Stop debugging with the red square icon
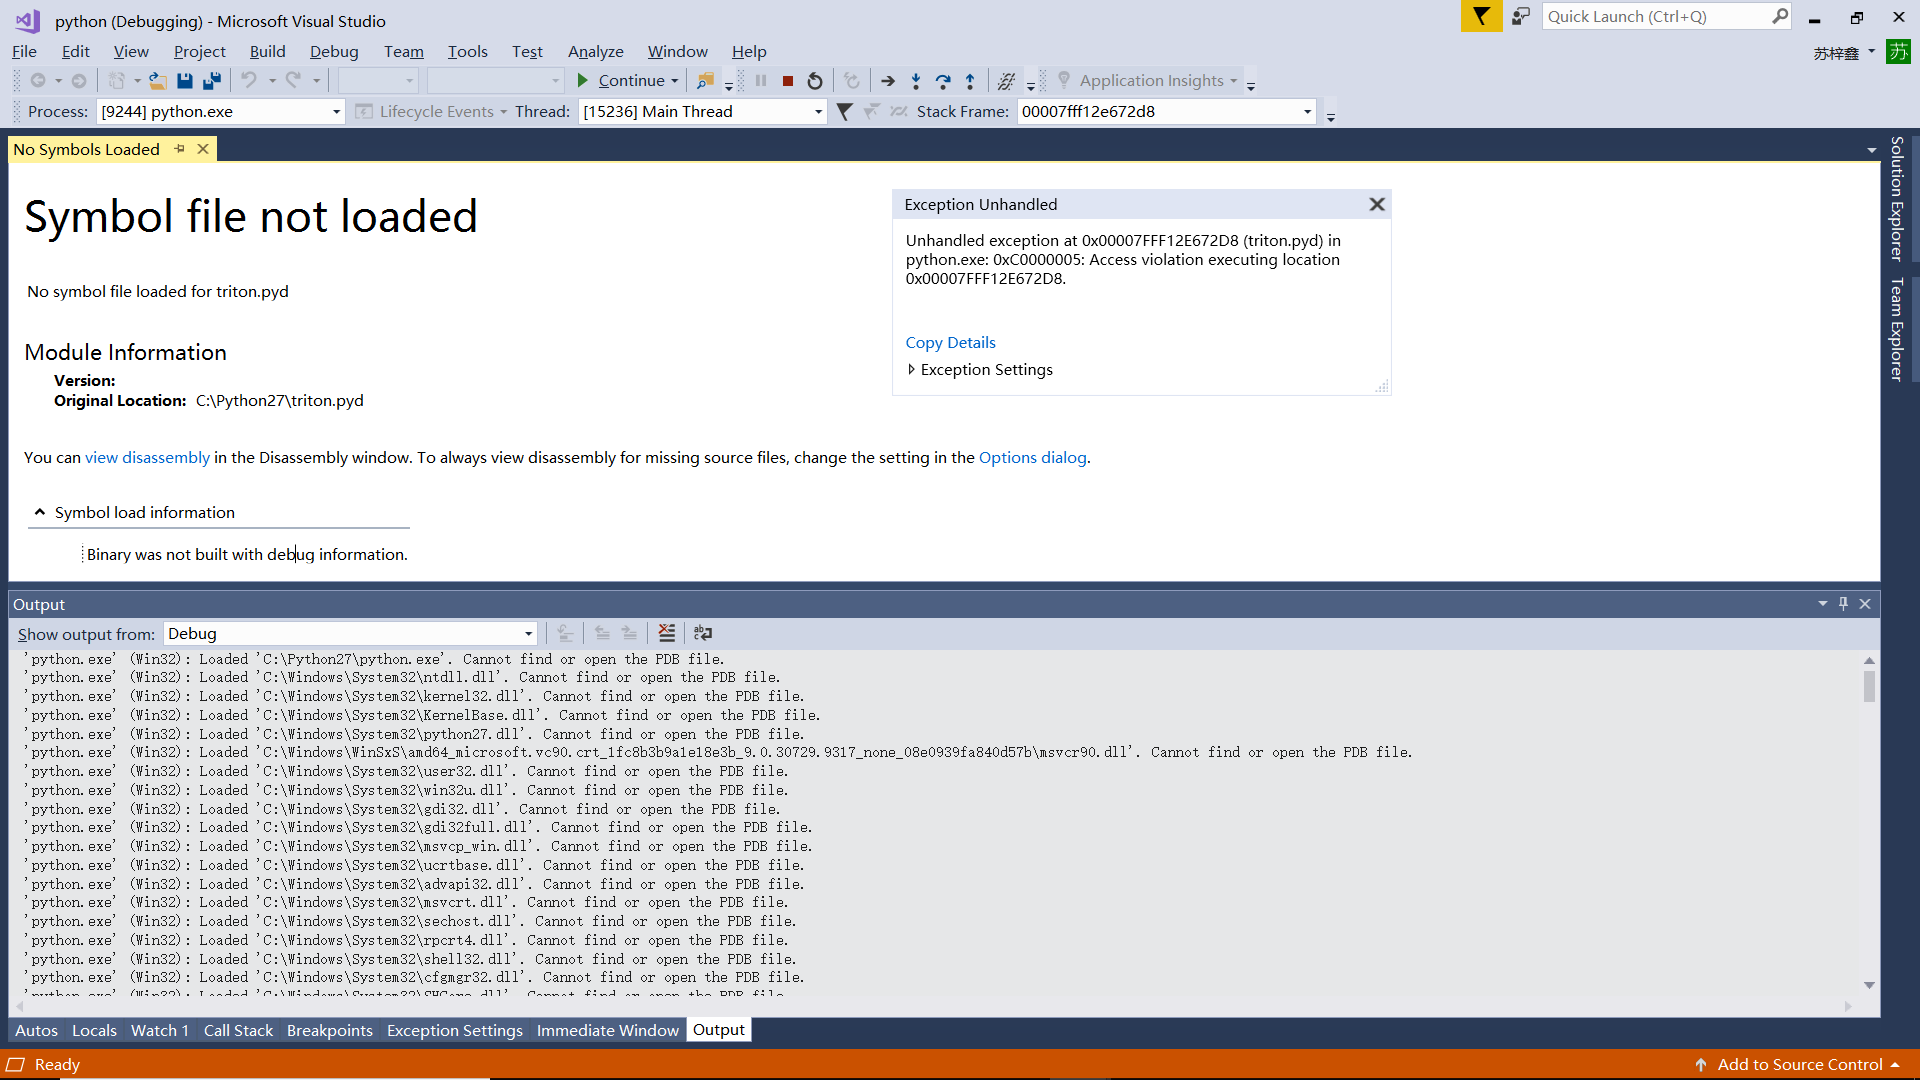The image size is (1920, 1080). point(788,80)
